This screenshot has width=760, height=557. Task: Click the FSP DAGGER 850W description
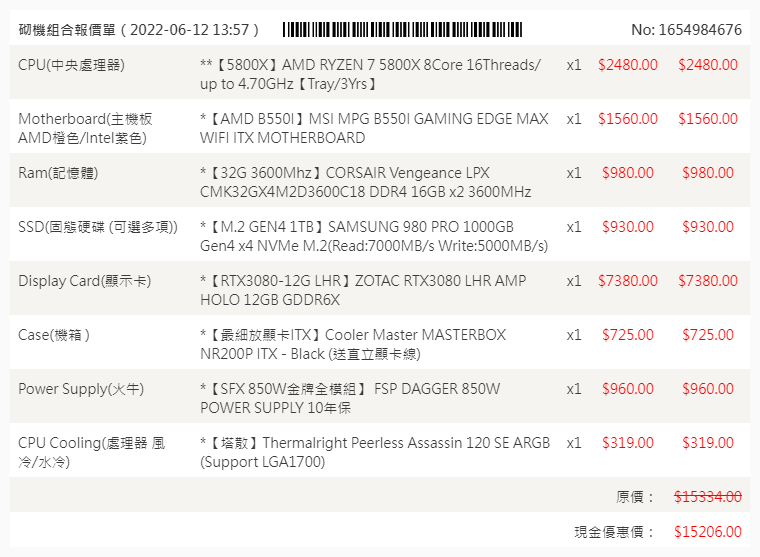point(350,398)
